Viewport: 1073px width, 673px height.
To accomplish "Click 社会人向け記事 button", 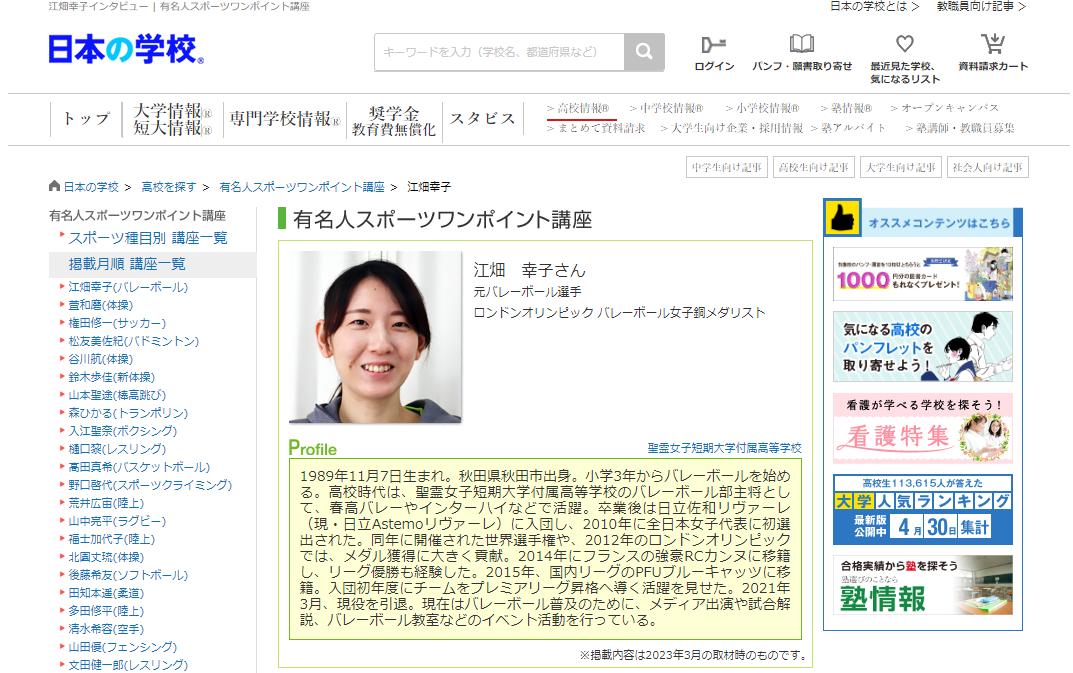I will pyautogui.click(x=987, y=167).
